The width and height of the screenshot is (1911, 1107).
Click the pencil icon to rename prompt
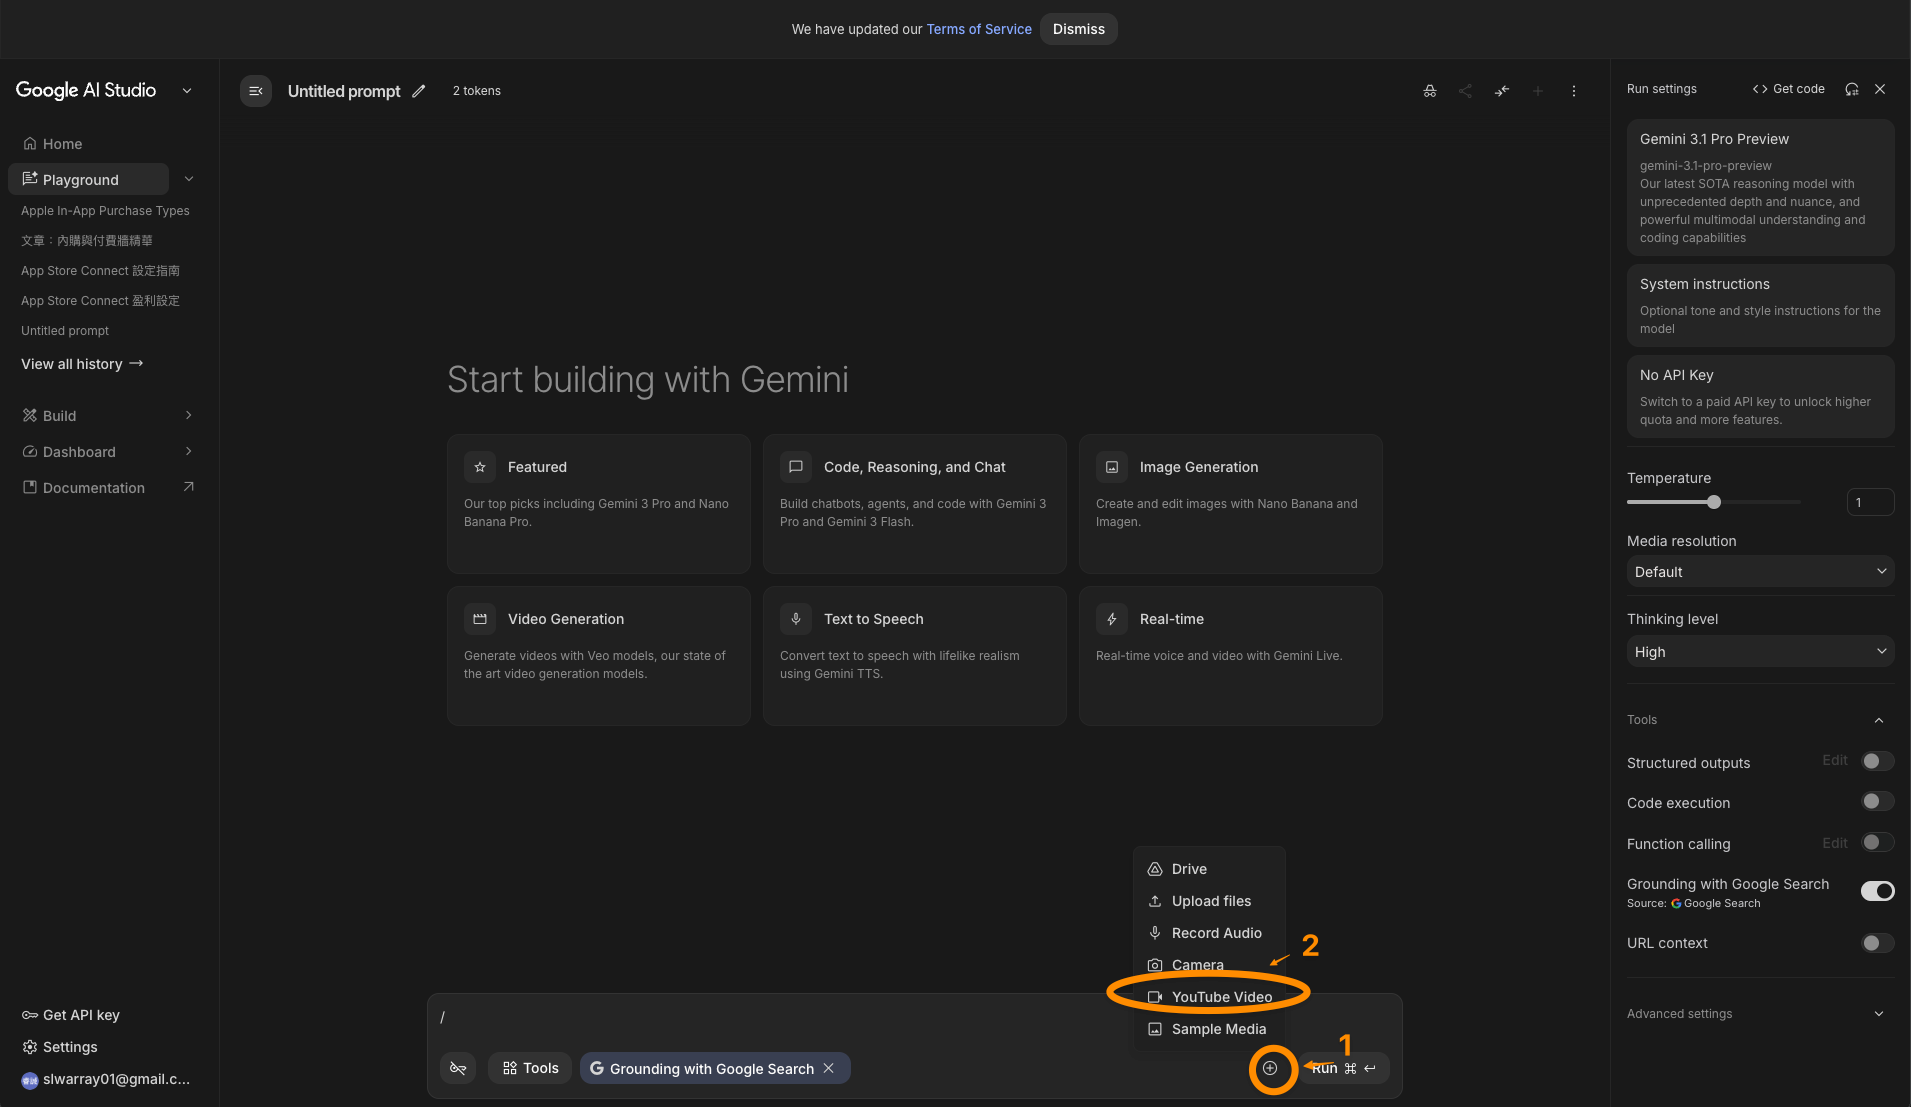419,91
